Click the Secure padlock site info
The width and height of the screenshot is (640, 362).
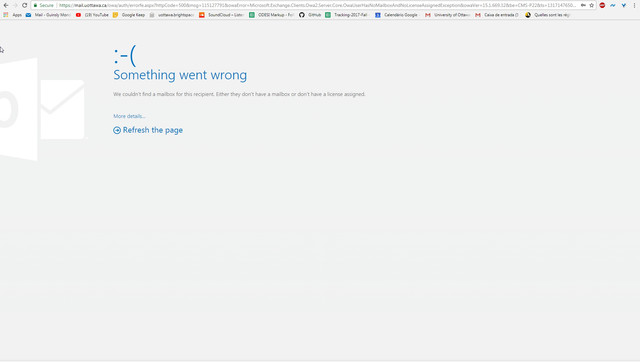point(44,5)
